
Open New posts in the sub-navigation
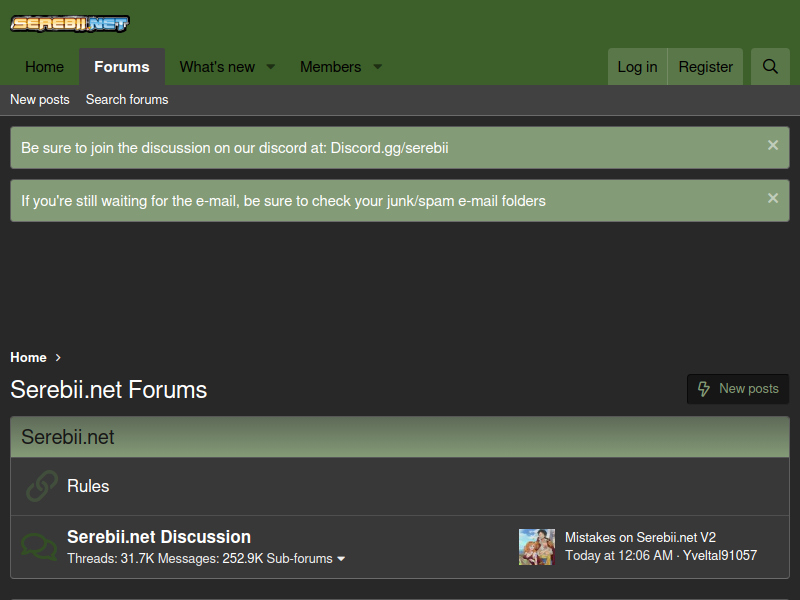[40, 99]
